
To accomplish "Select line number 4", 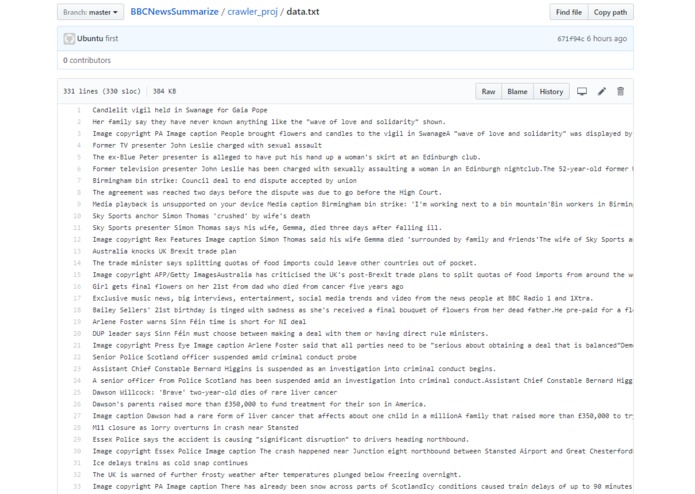I will pyautogui.click(x=78, y=145).
